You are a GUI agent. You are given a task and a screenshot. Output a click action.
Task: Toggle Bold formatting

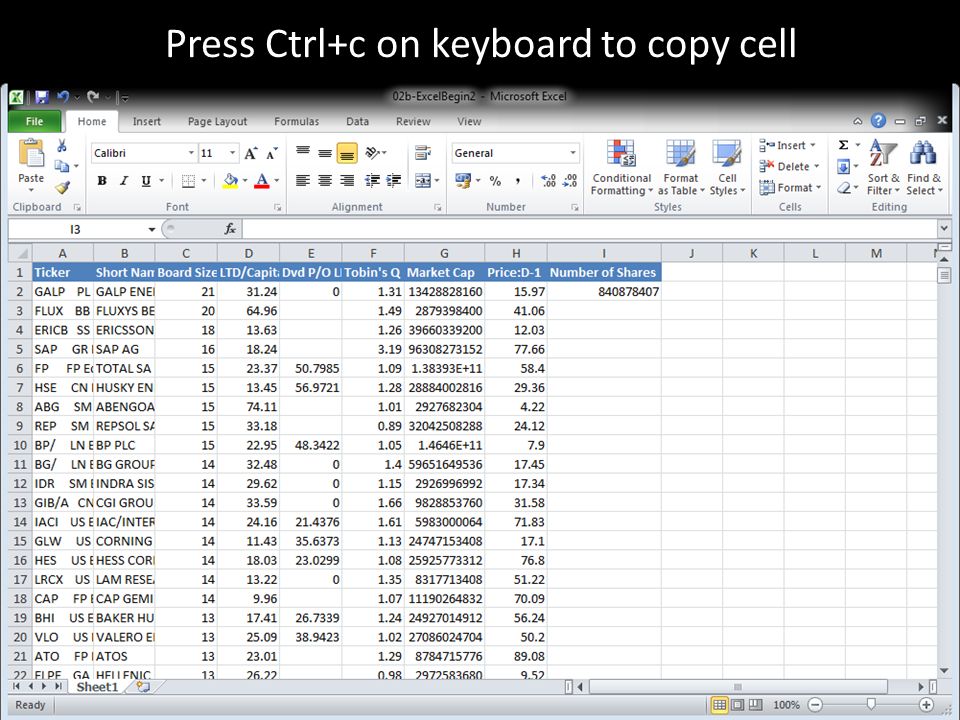click(x=102, y=181)
